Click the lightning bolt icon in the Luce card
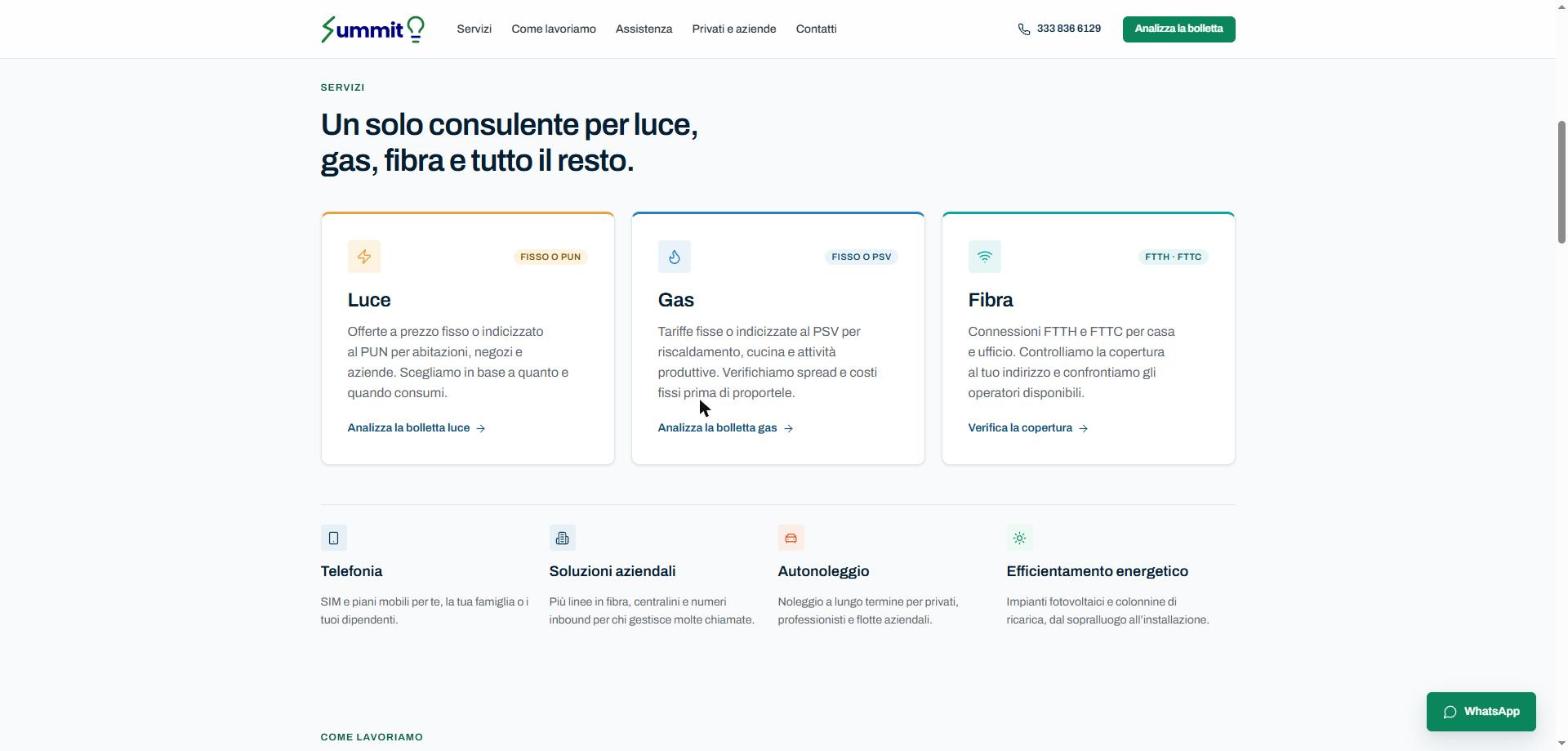The height and width of the screenshot is (751, 1568). click(x=364, y=257)
